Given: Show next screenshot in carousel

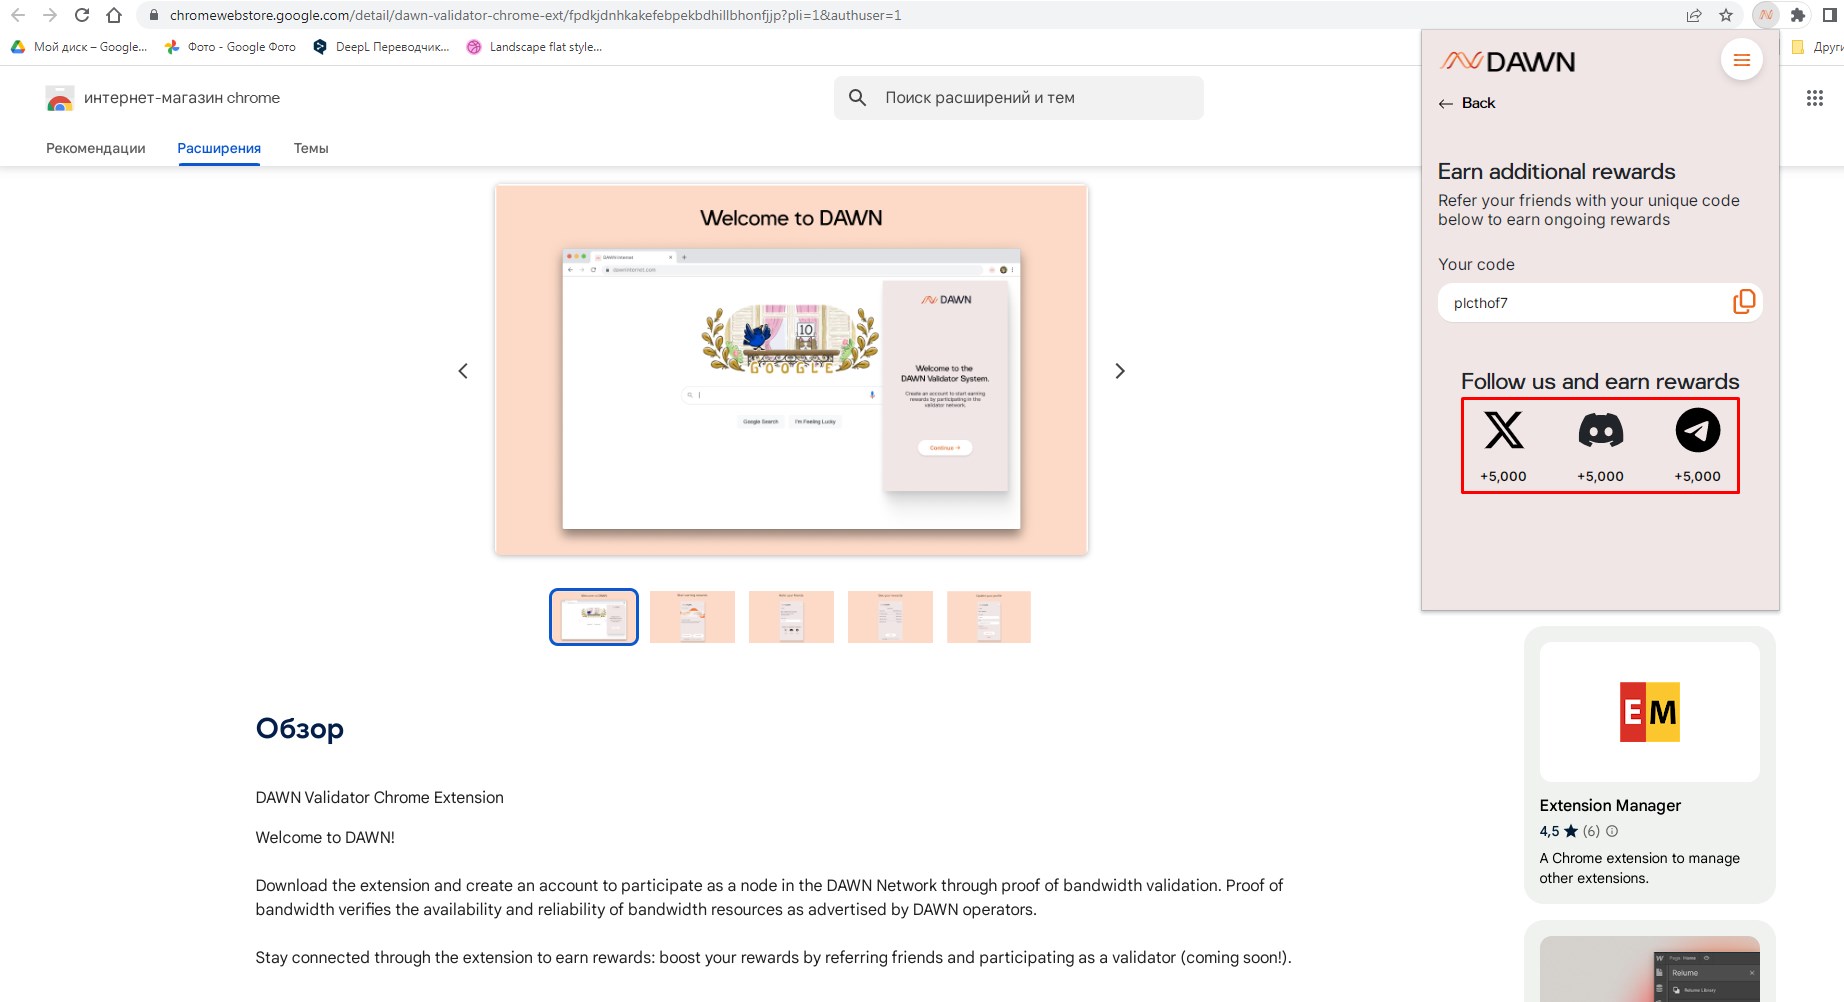Looking at the screenshot, I should pos(1120,371).
